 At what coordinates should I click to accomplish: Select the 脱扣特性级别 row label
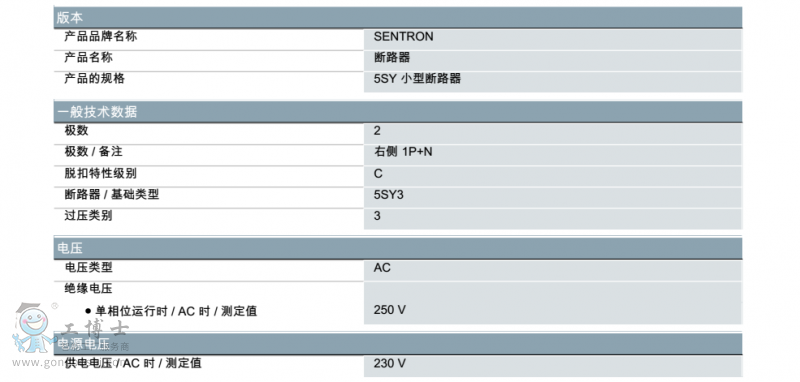tap(101, 173)
